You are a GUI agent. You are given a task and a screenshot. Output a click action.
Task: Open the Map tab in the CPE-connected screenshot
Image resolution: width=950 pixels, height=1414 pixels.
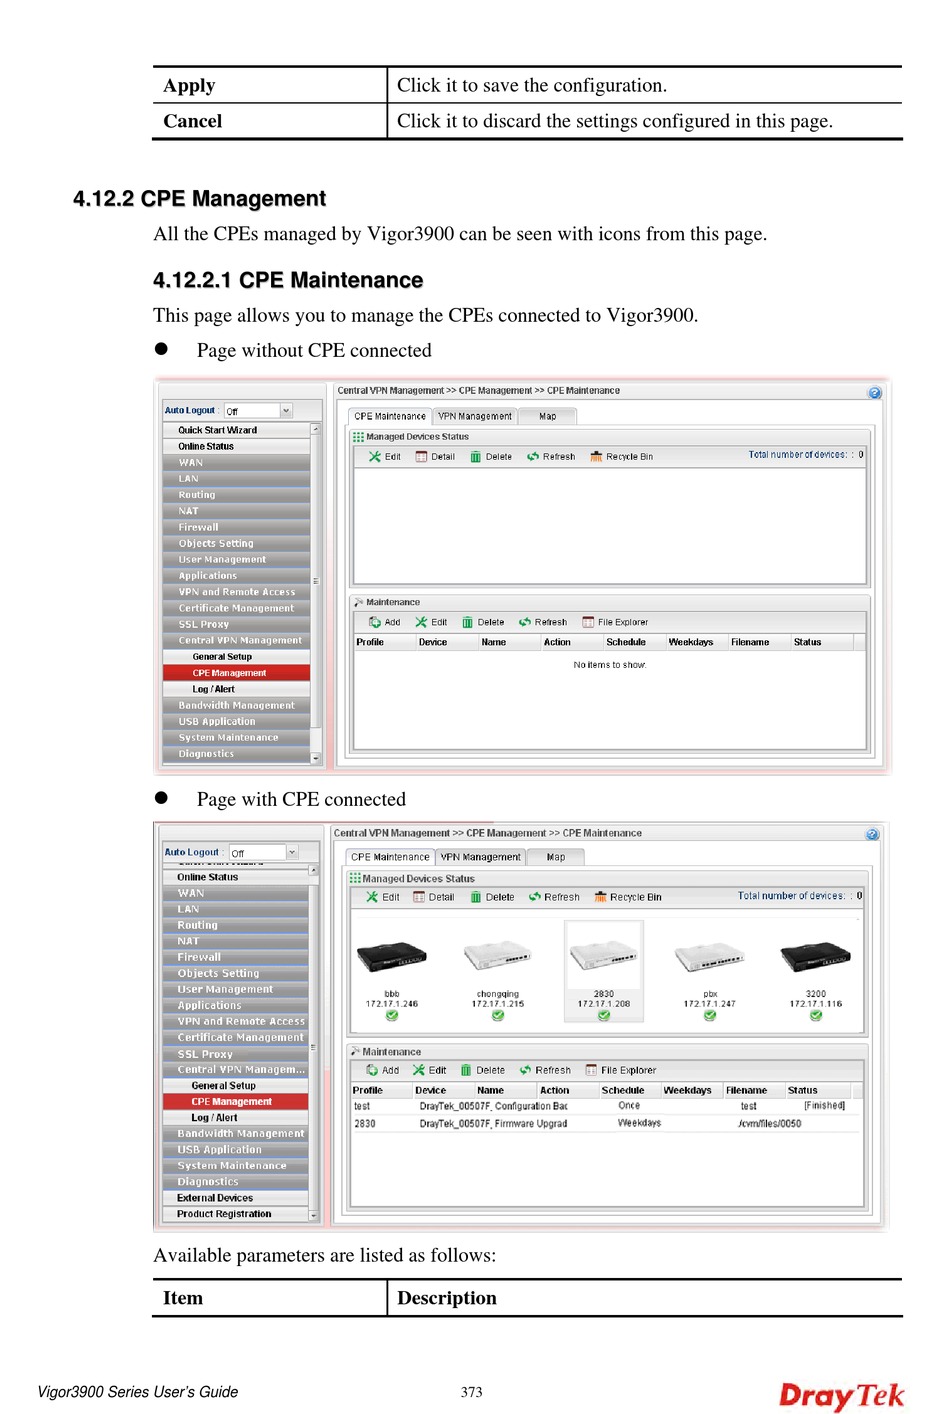pyautogui.click(x=556, y=857)
